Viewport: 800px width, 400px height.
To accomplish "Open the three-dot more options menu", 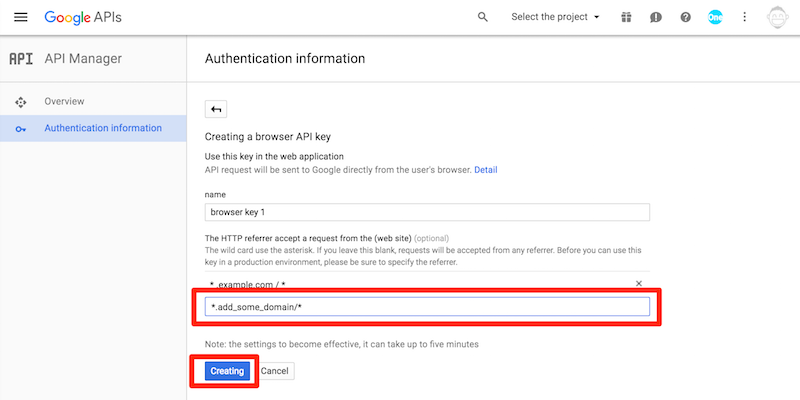I will coord(744,17).
